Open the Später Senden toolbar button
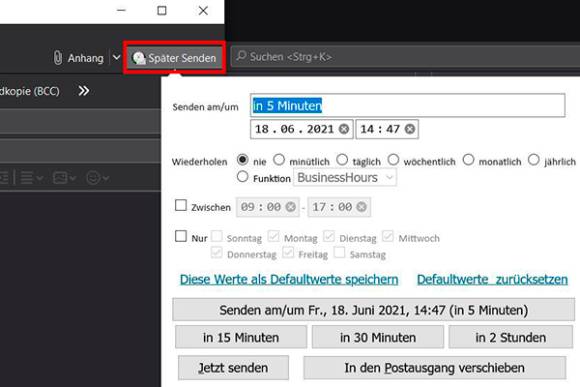580x387 pixels. tap(175, 58)
